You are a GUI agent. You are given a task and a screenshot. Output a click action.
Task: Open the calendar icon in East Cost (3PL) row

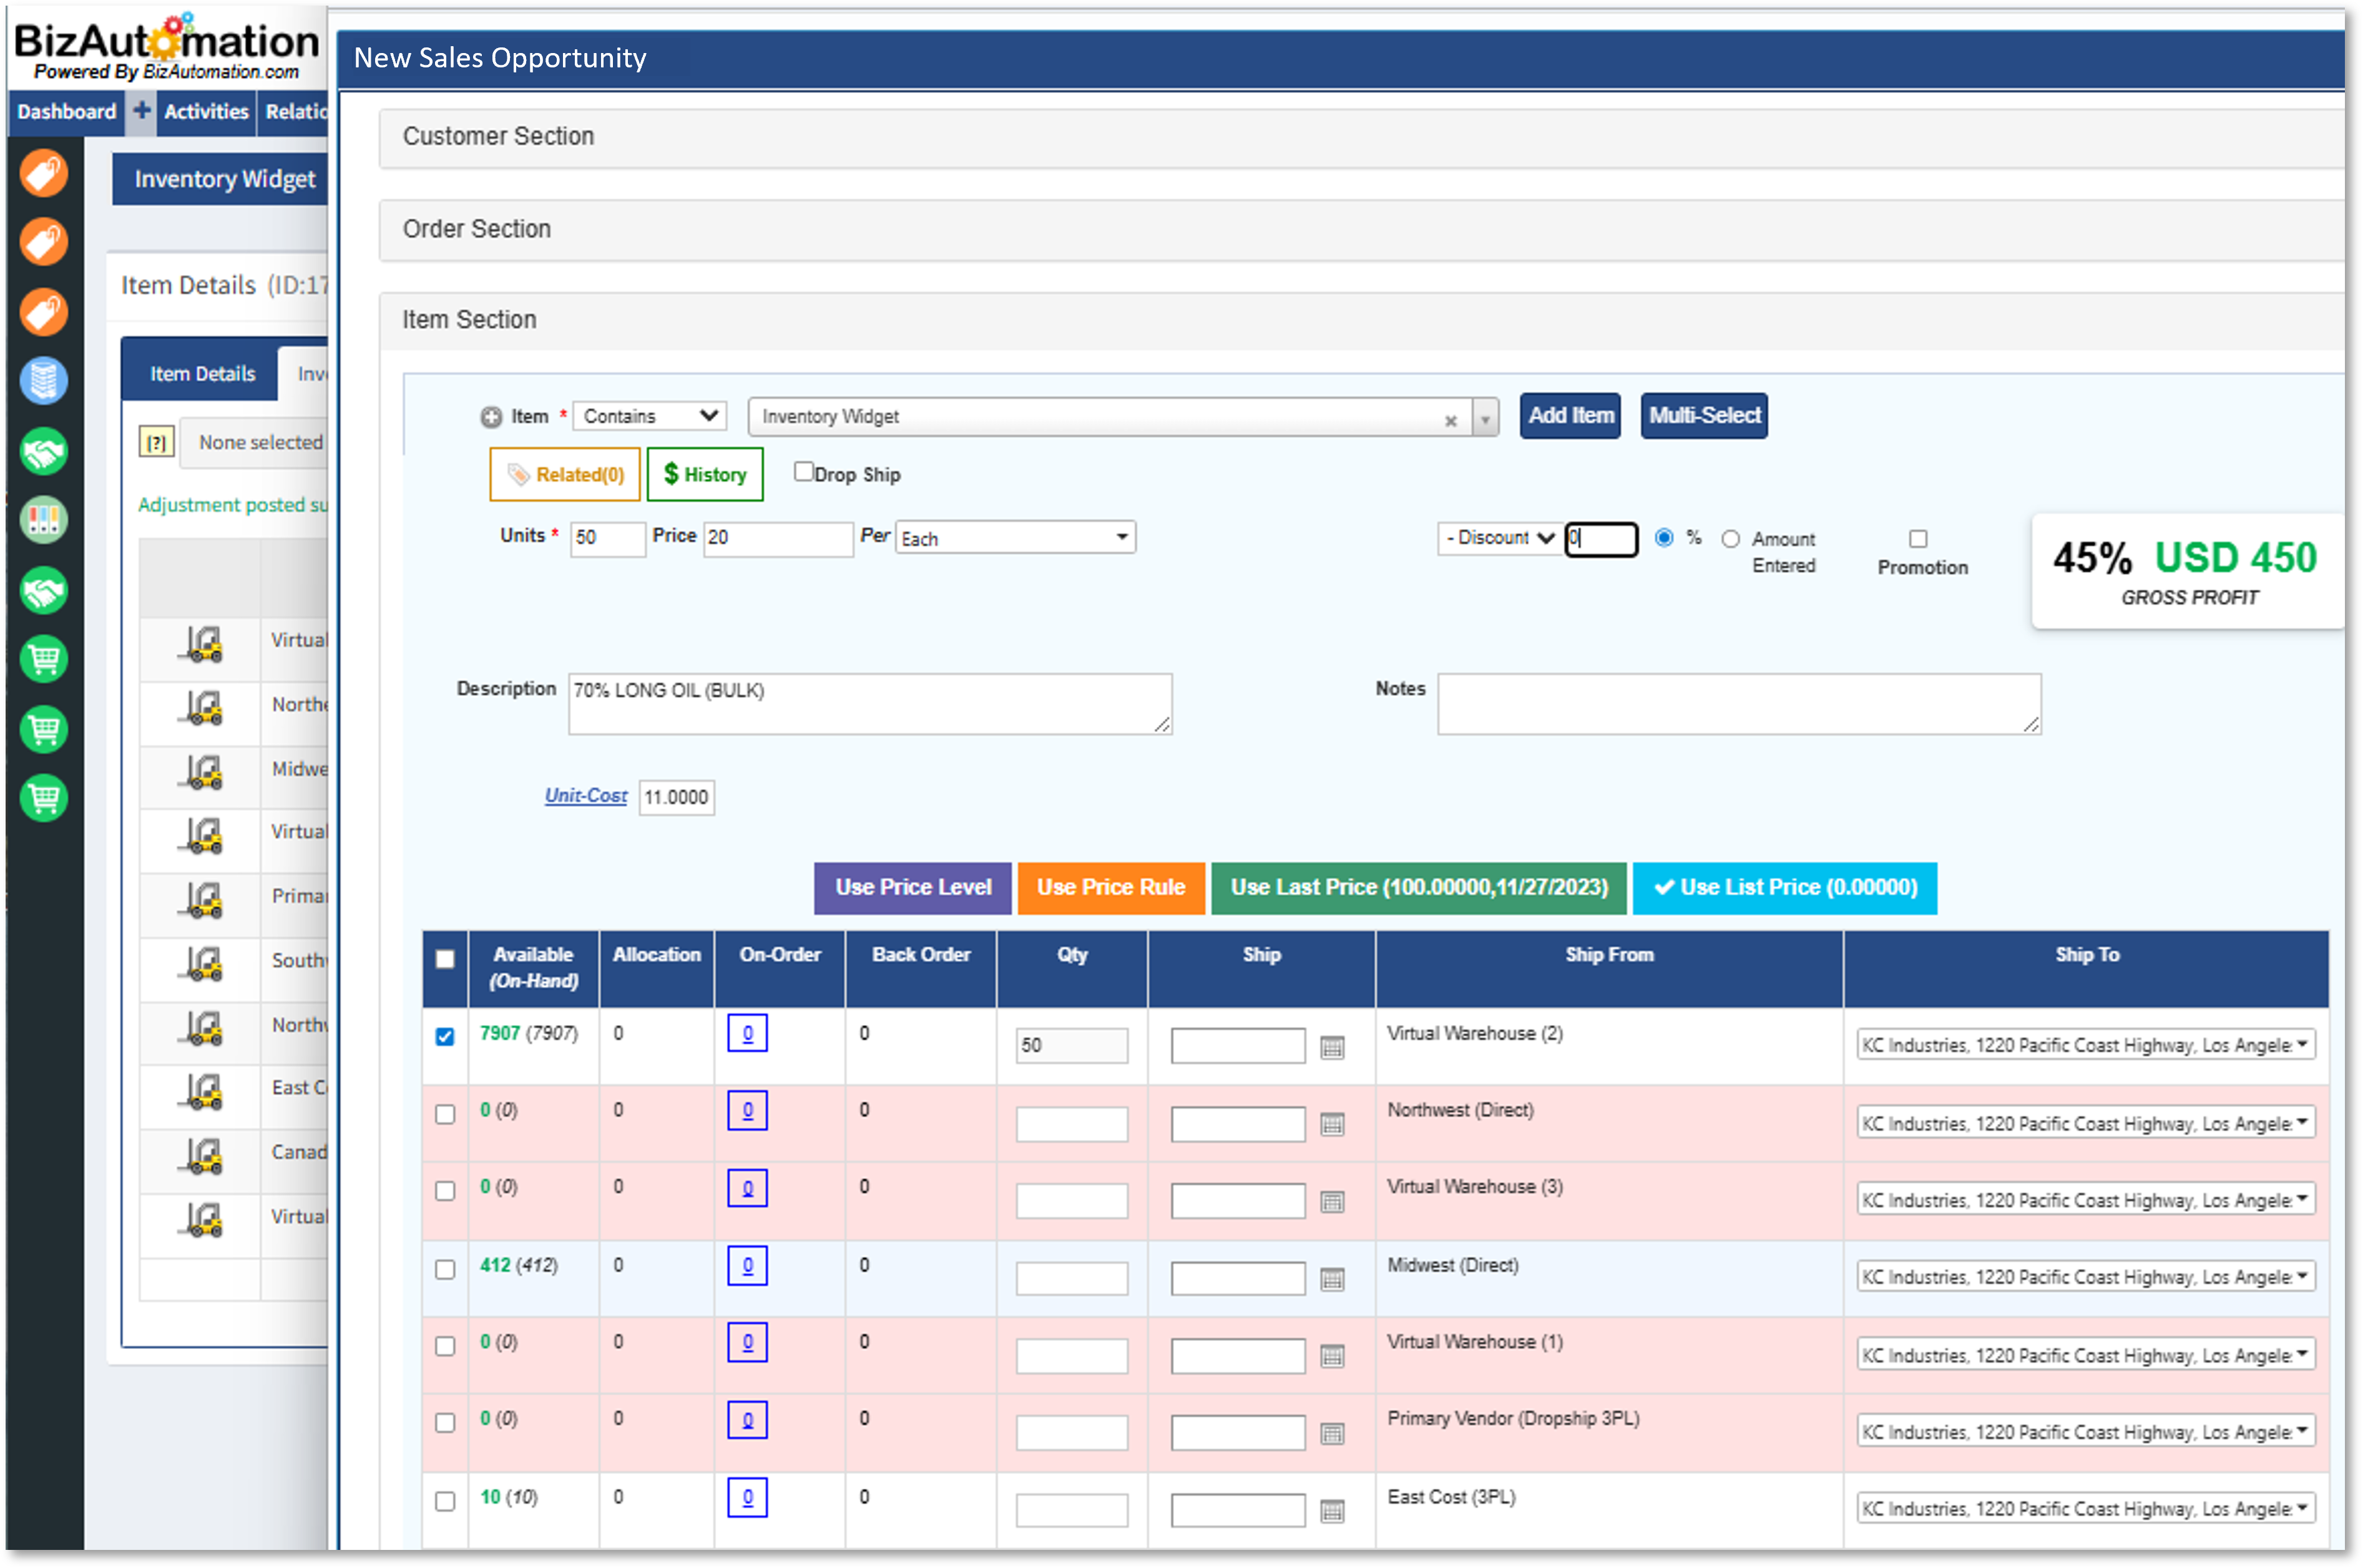(x=1332, y=1511)
